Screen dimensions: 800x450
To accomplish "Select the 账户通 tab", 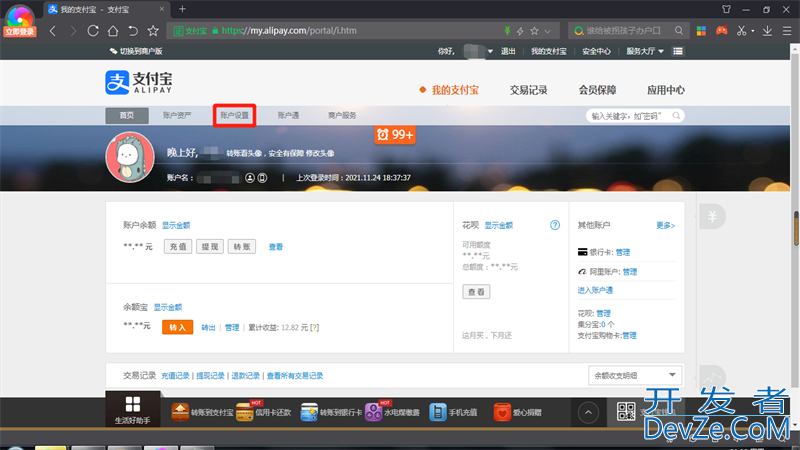I will [x=288, y=115].
